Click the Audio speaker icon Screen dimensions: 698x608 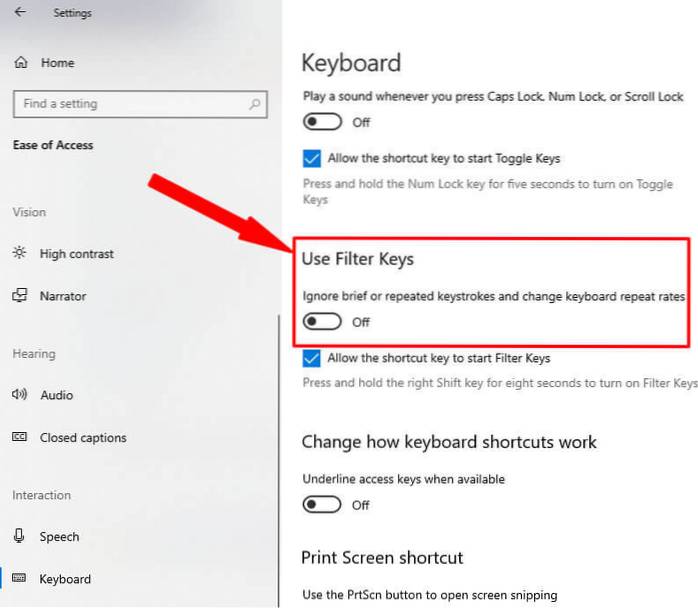tap(20, 394)
